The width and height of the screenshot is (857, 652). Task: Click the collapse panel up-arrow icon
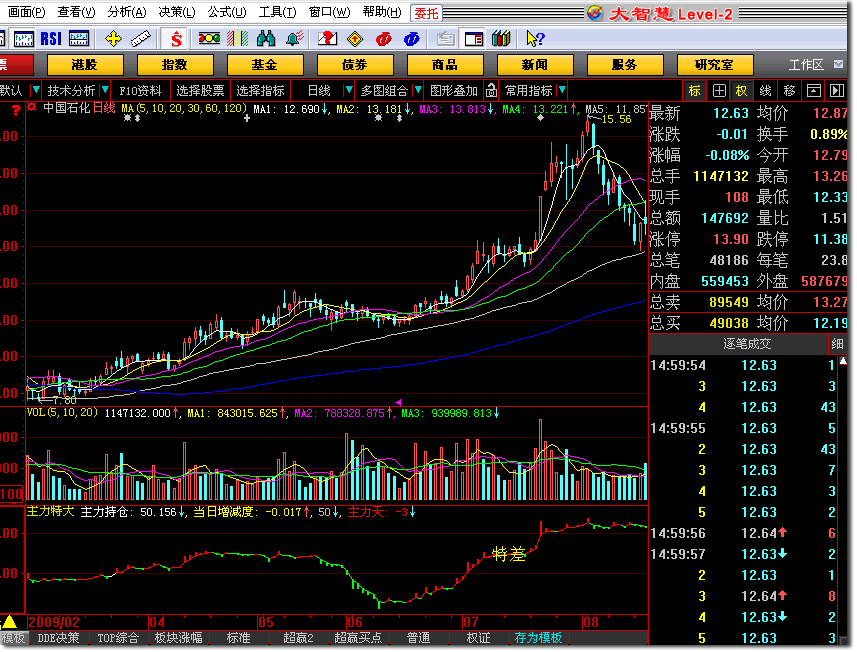[x=814, y=91]
